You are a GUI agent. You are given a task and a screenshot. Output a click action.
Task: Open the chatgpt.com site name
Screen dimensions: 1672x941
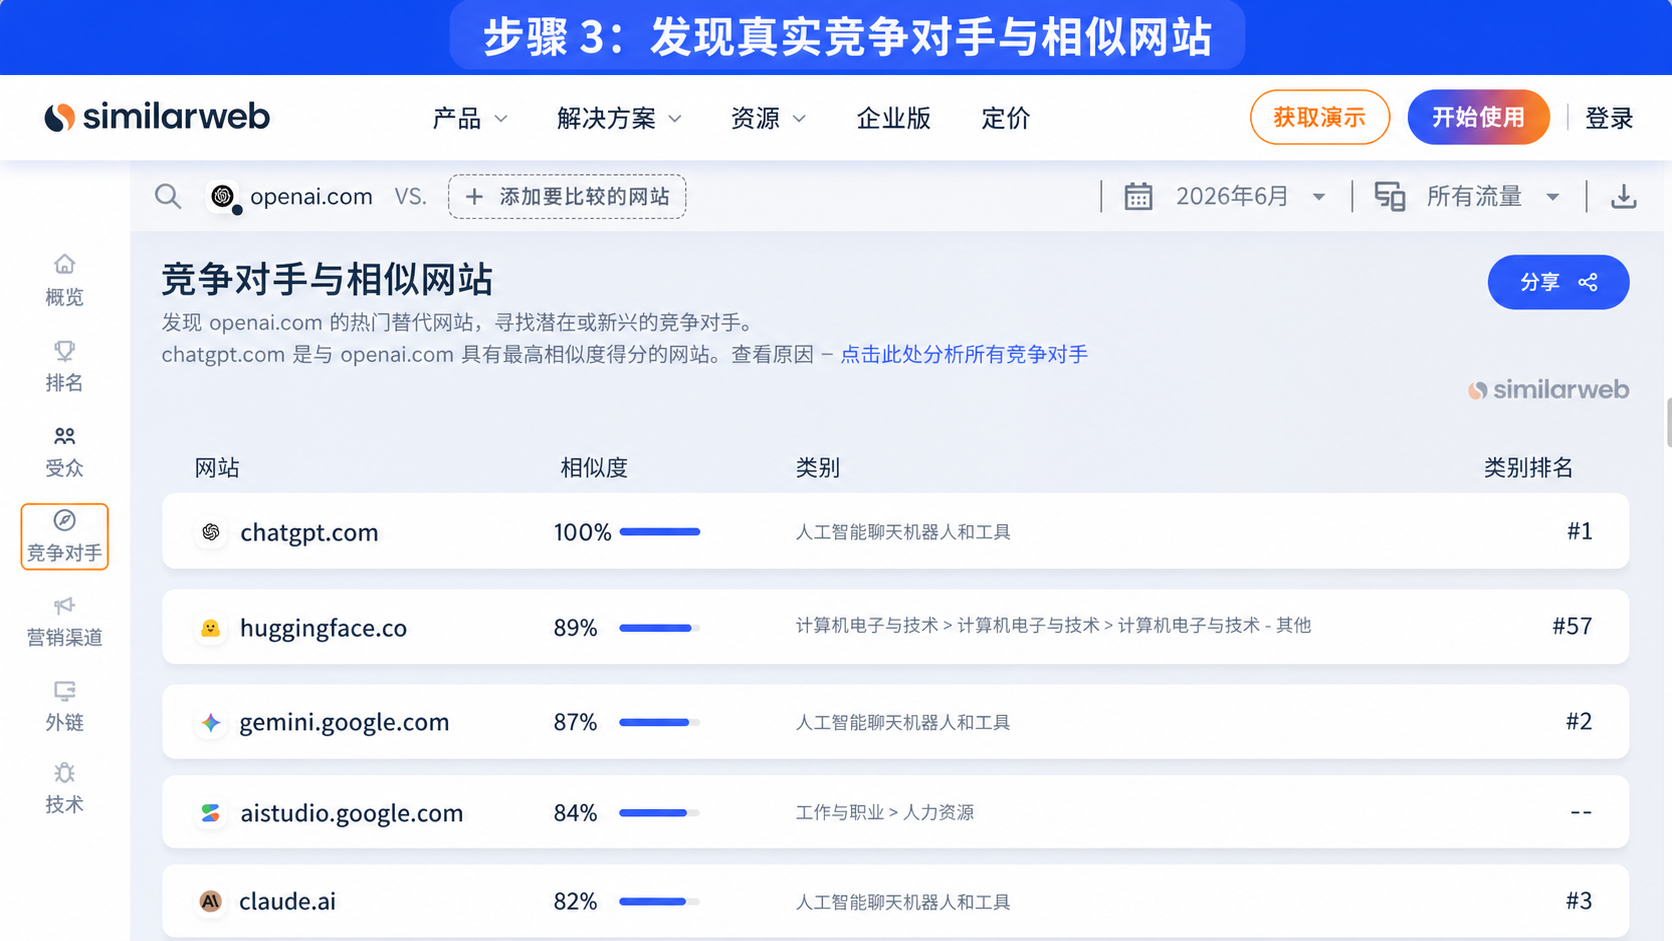pyautogui.click(x=309, y=532)
